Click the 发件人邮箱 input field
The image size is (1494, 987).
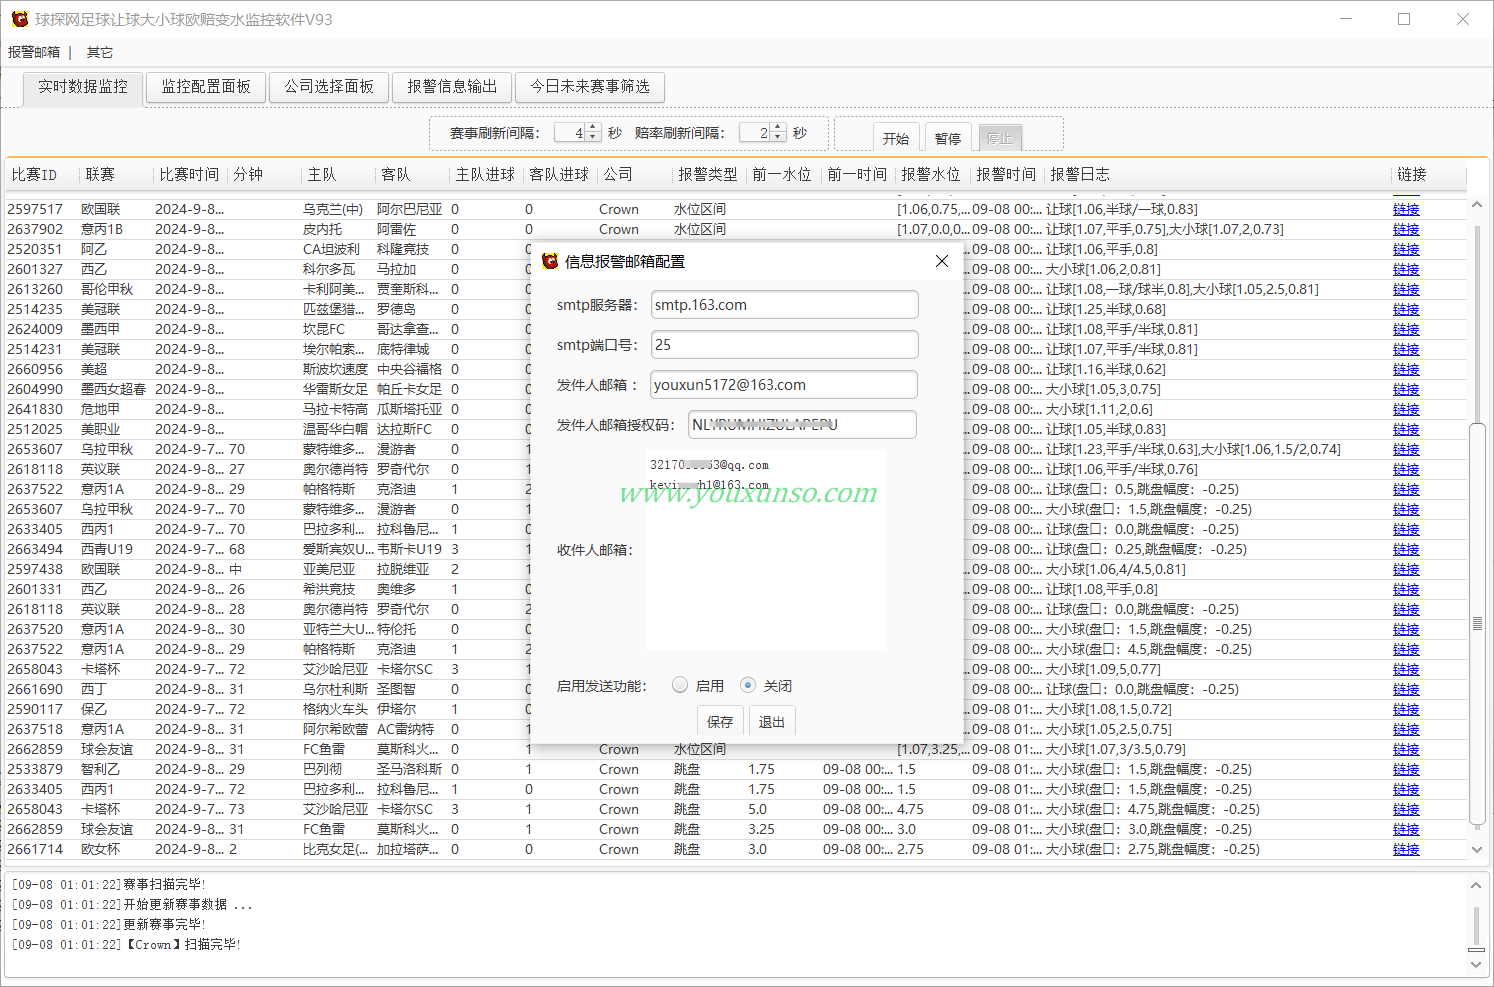click(x=784, y=385)
